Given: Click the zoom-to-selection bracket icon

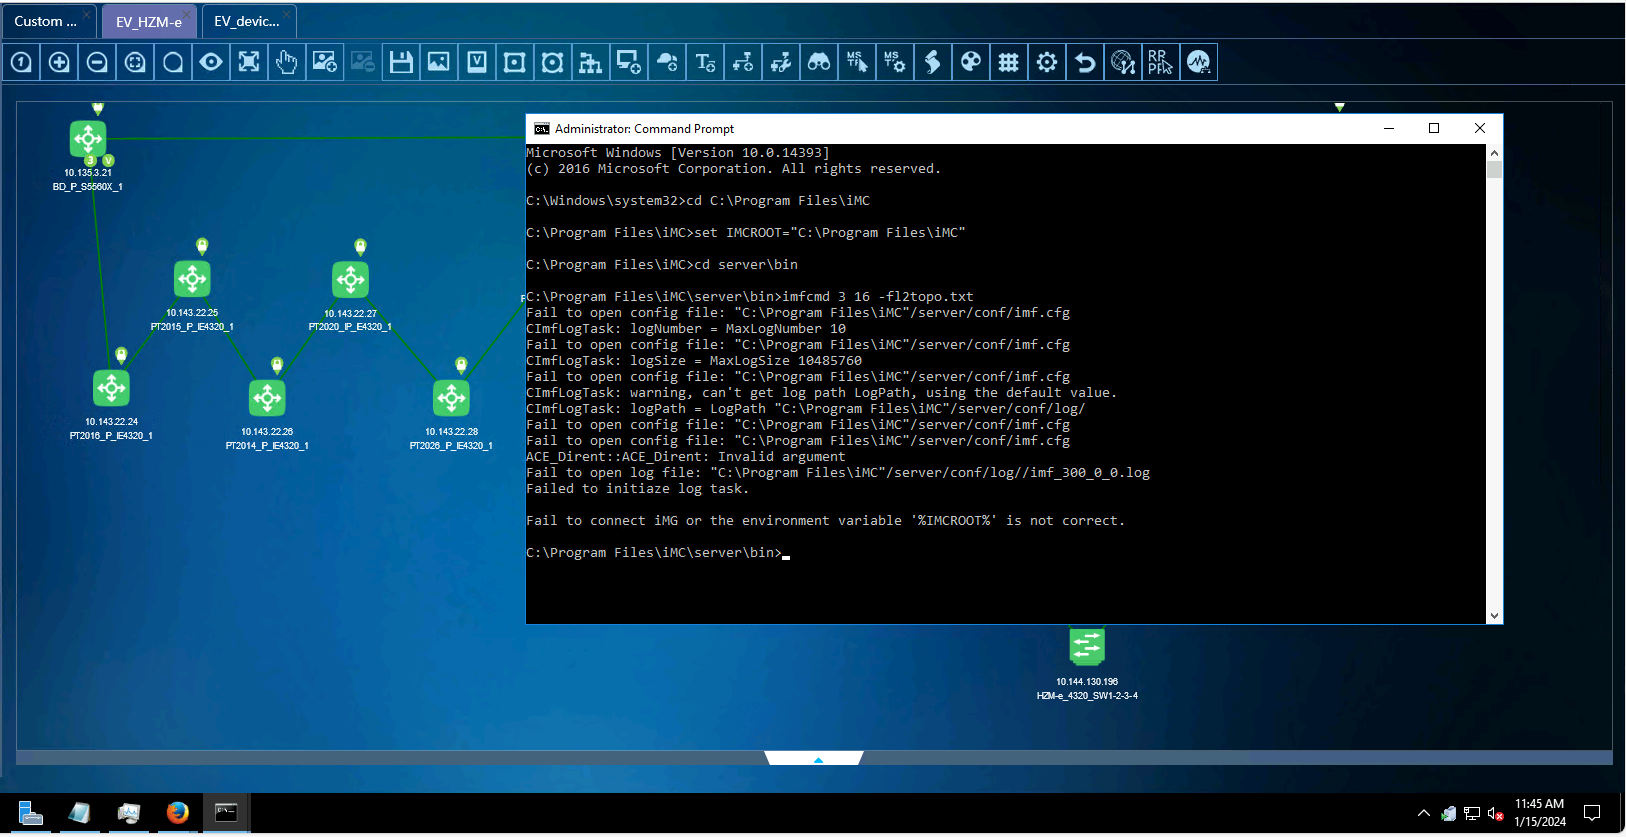Looking at the screenshot, I should click(x=135, y=62).
